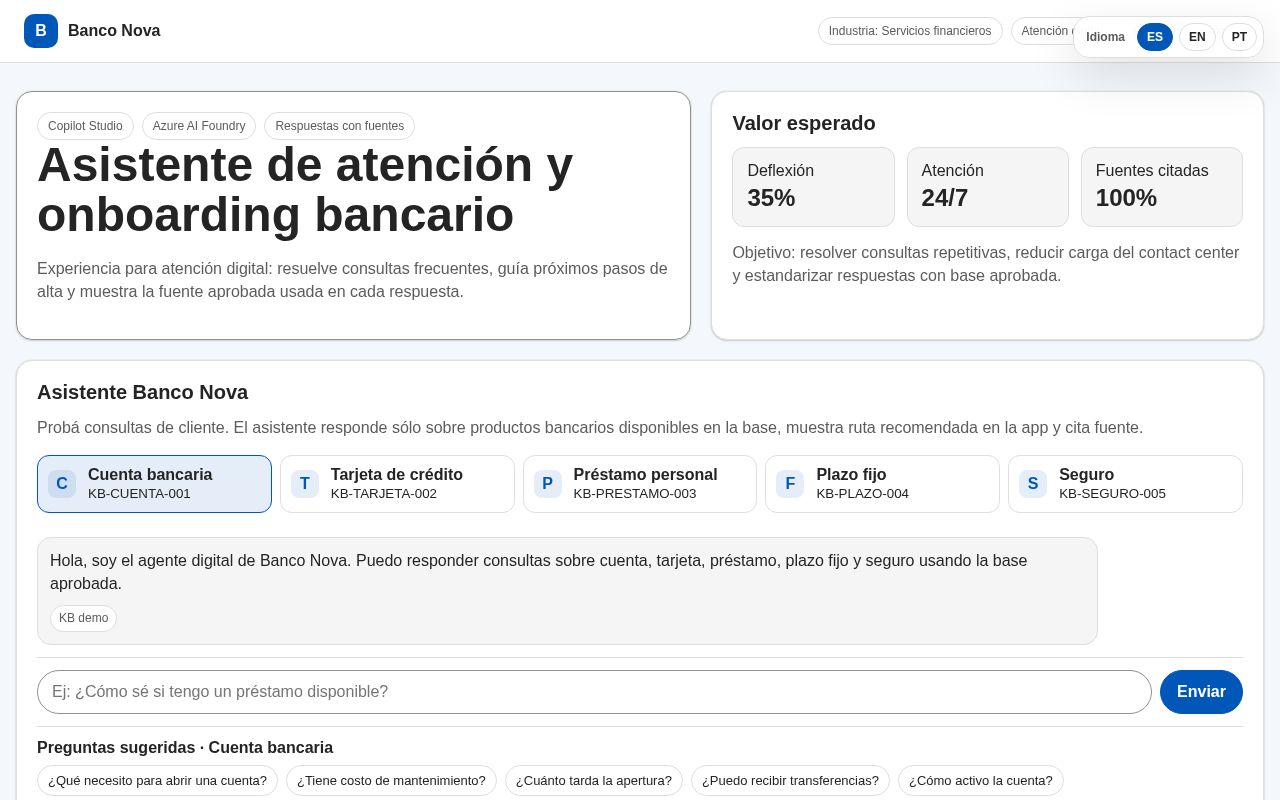The height and width of the screenshot is (800, 1280).
Task: Ask '¿Puedo recibir transferencias?'
Action: [x=790, y=780]
